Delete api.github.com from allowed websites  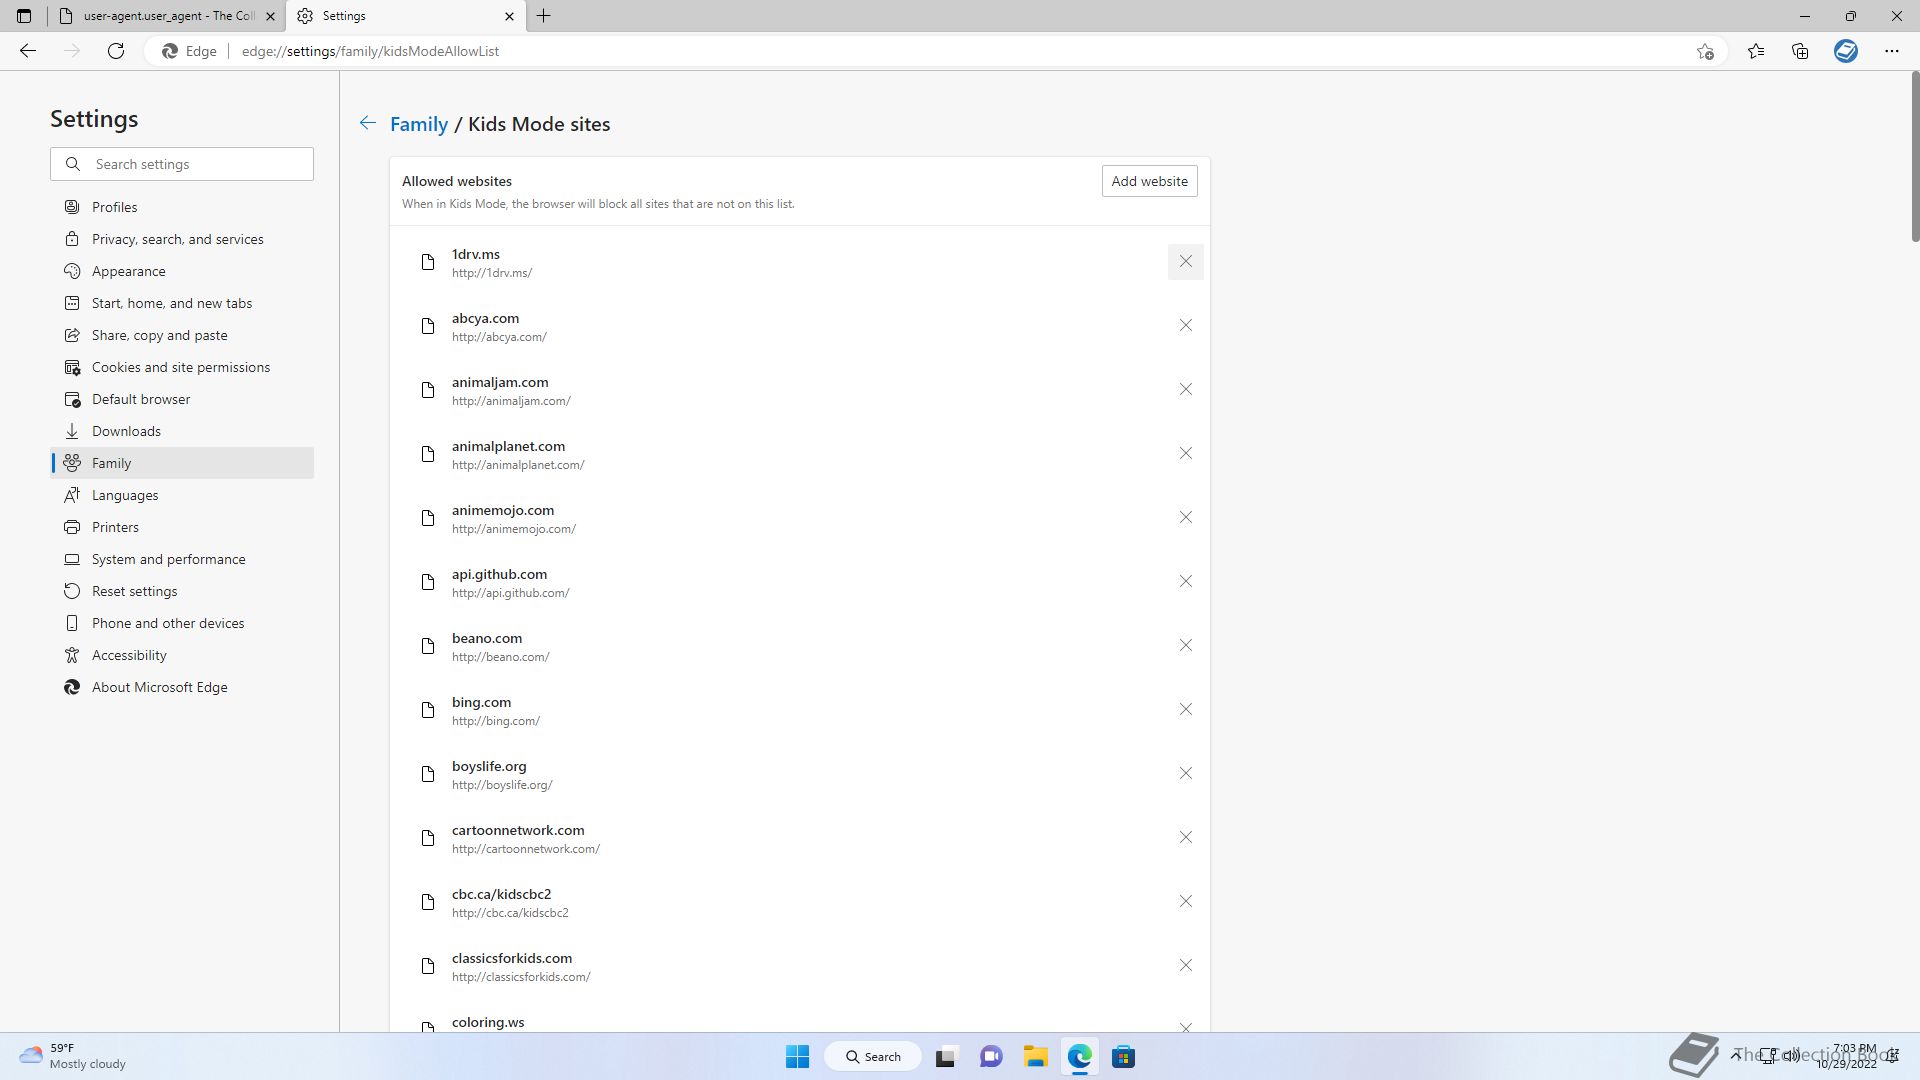tap(1185, 582)
